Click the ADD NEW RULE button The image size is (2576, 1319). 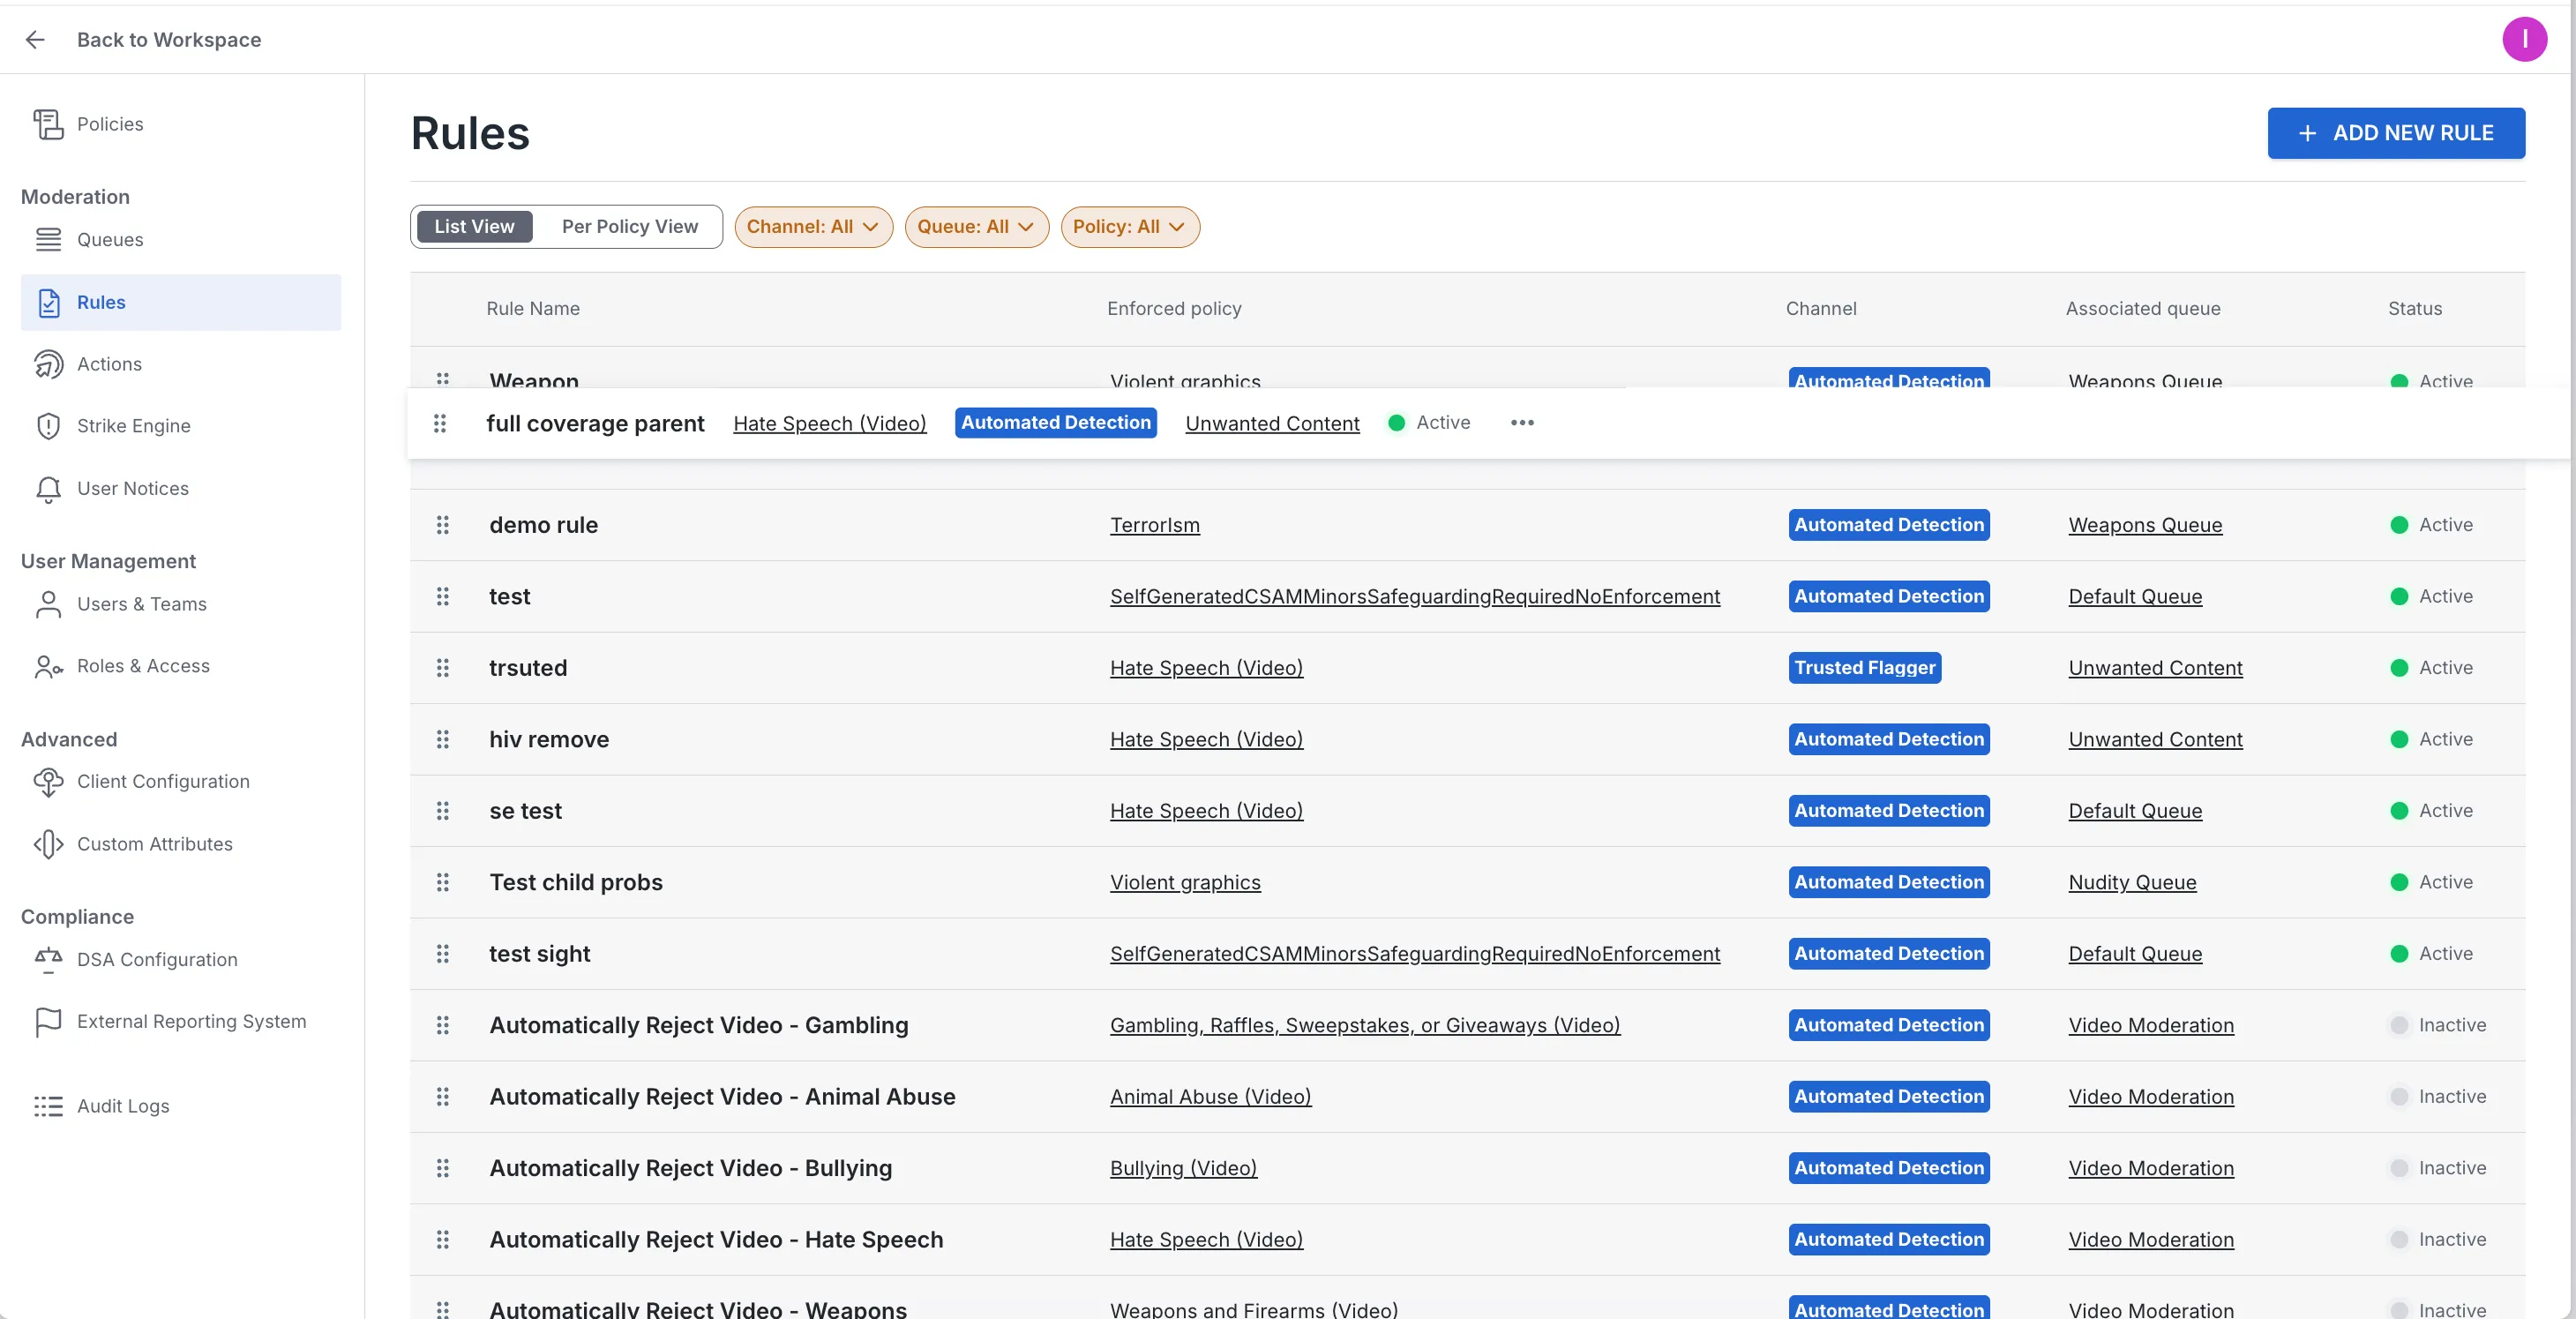[2395, 133]
